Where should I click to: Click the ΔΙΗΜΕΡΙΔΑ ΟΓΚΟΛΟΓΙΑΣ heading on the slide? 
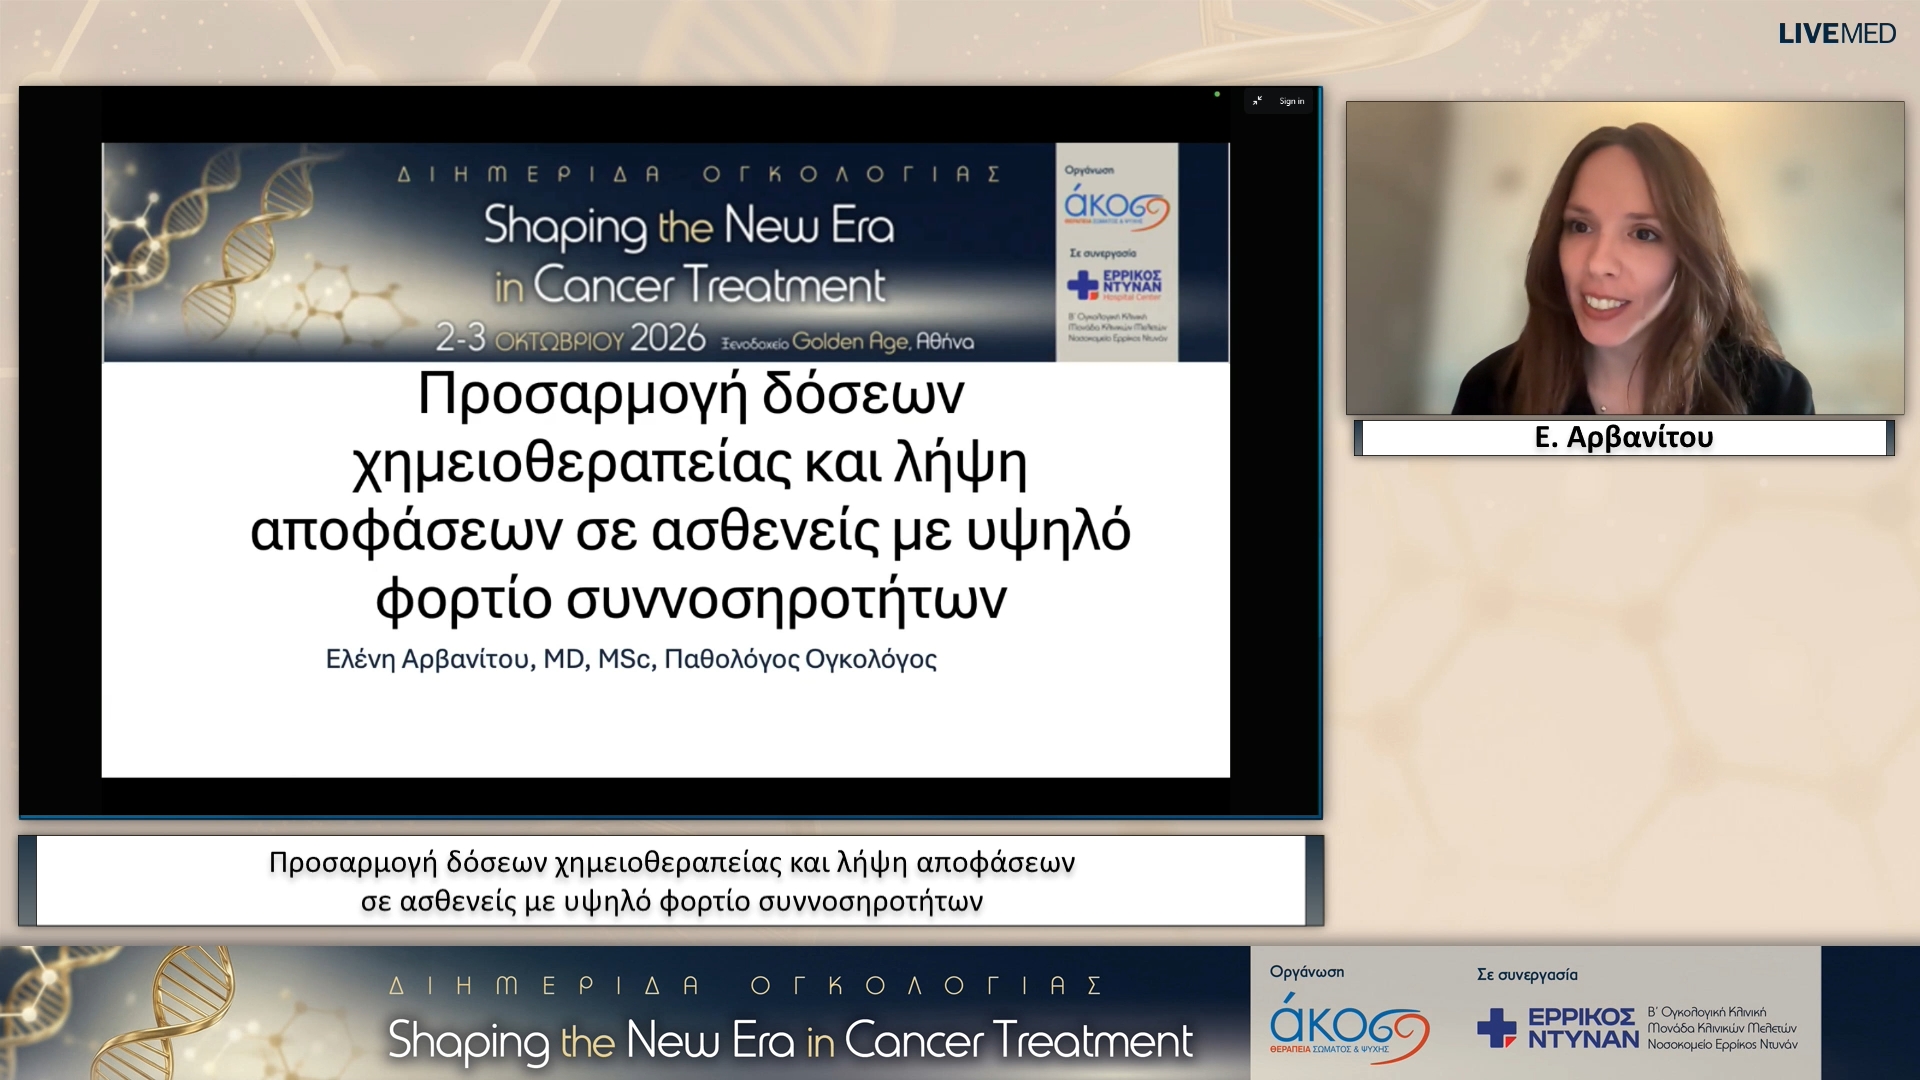(x=699, y=174)
